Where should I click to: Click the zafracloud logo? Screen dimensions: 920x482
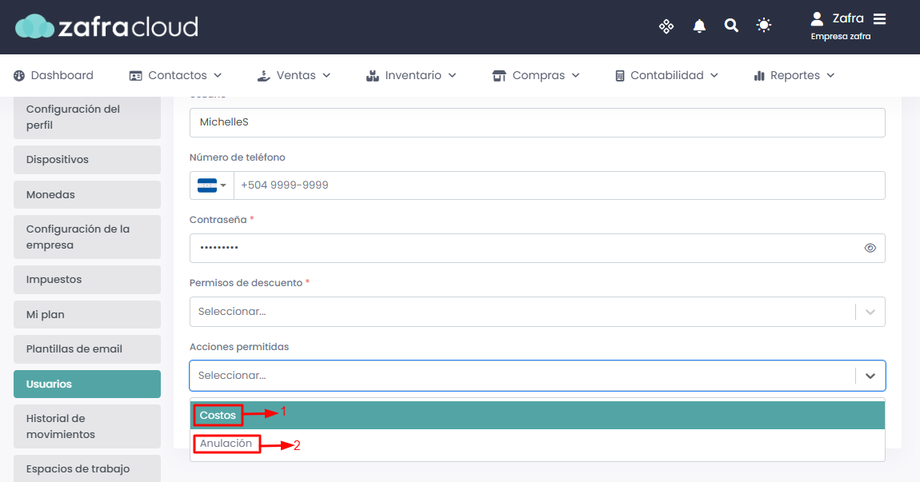point(107,26)
